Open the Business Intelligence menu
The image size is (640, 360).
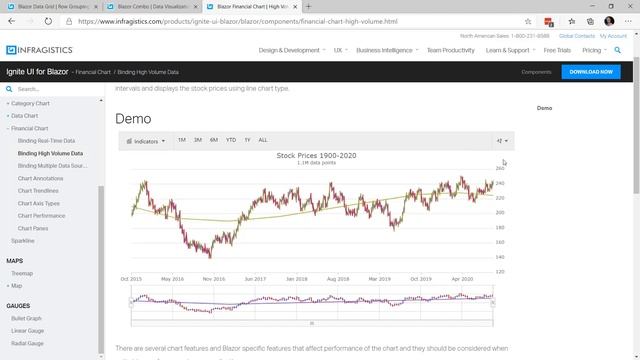[x=387, y=50]
